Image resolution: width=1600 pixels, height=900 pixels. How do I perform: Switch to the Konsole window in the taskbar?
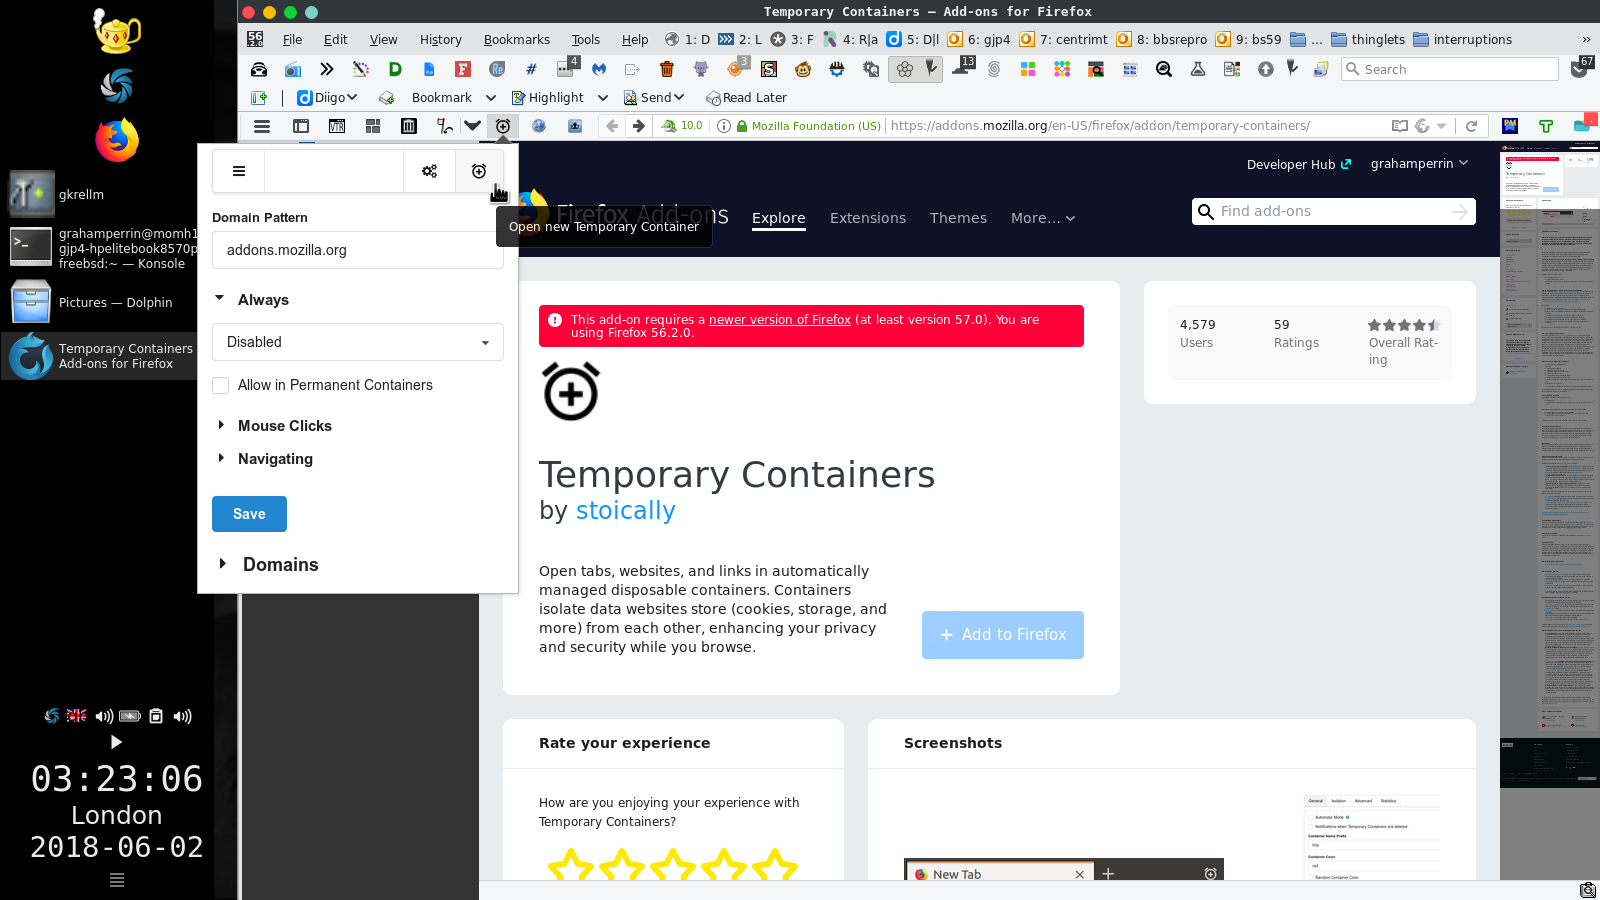click(x=100, y=248)
